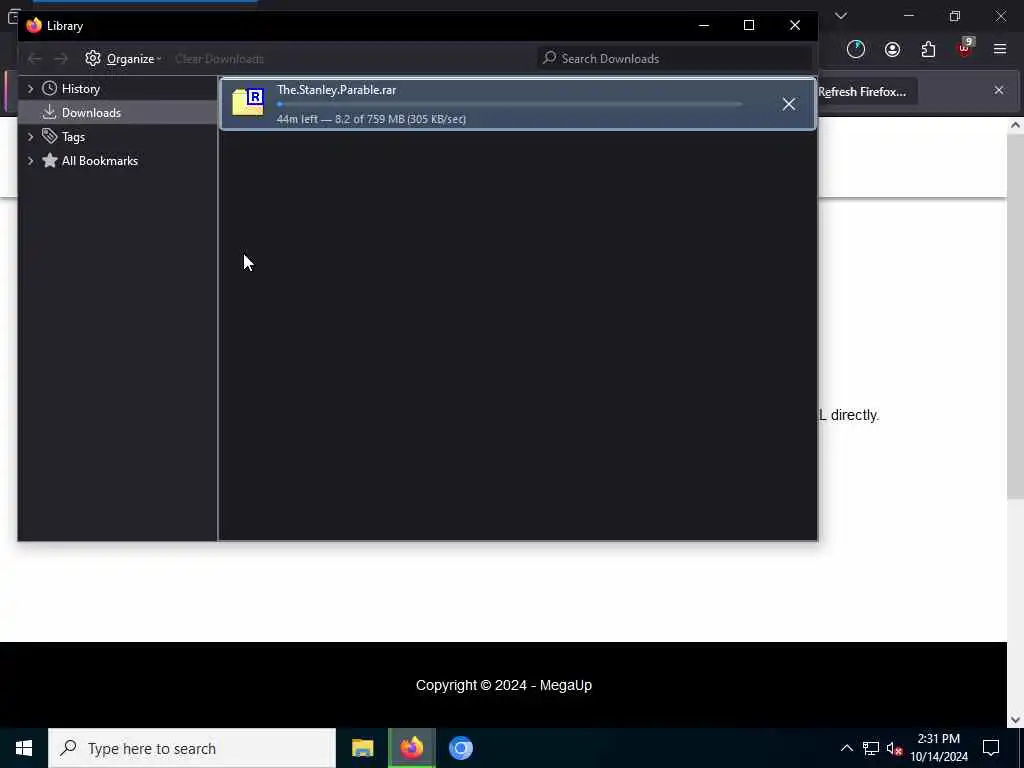Click the Firefox page vertical scrollbar
Screen dimensions: 1024x768
1015,317
